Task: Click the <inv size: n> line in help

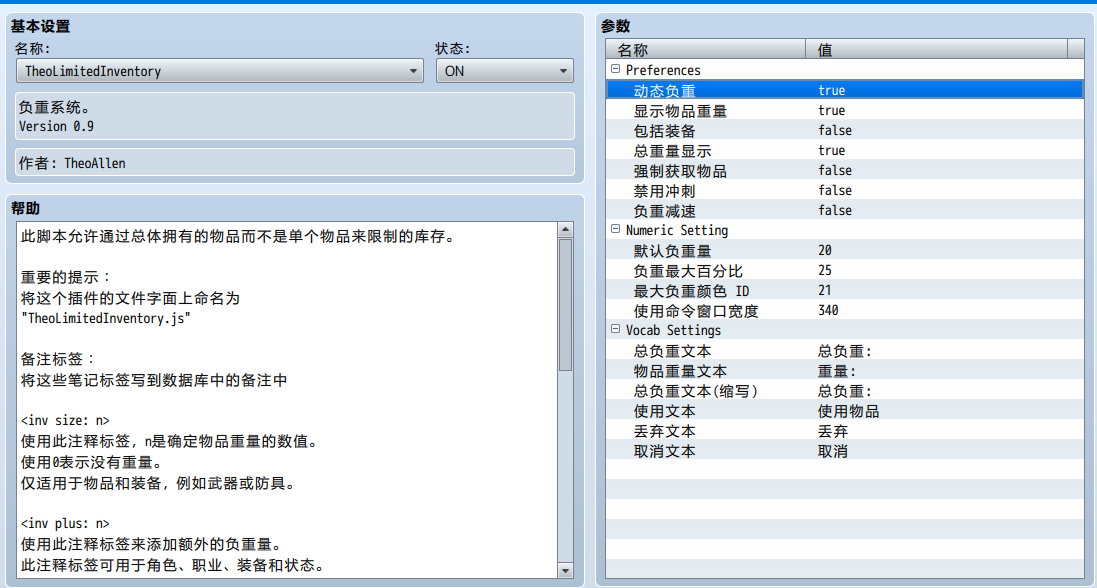Action: 65,421
